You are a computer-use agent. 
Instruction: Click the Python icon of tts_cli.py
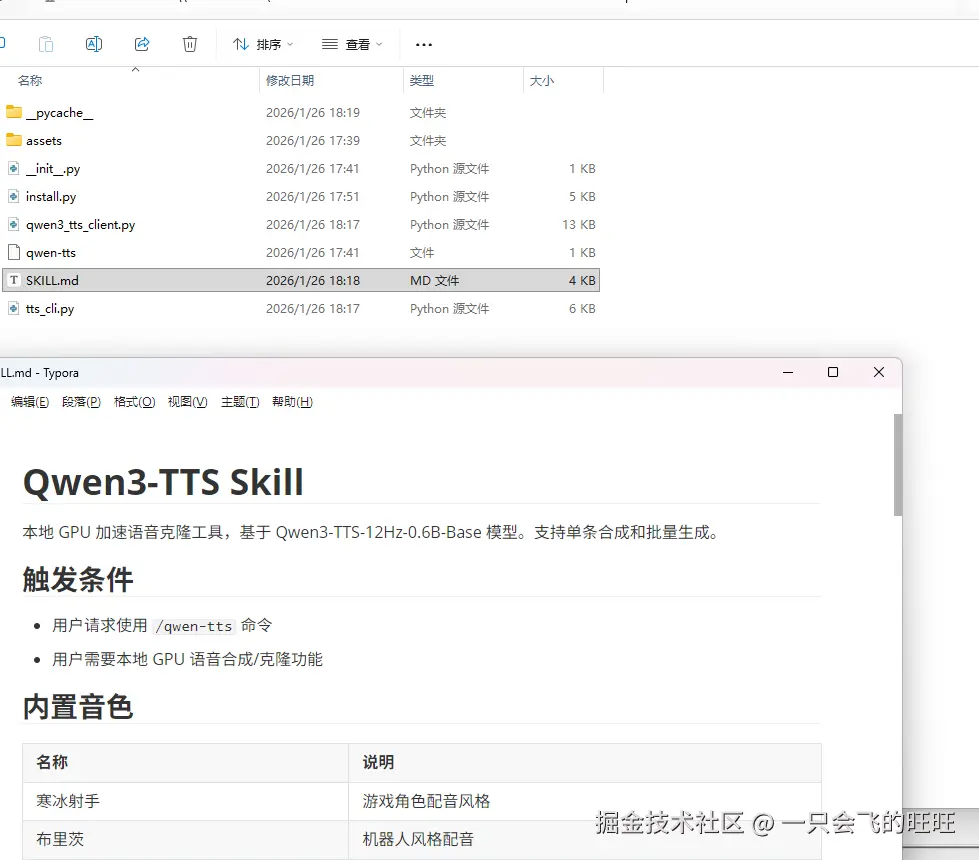14,308
